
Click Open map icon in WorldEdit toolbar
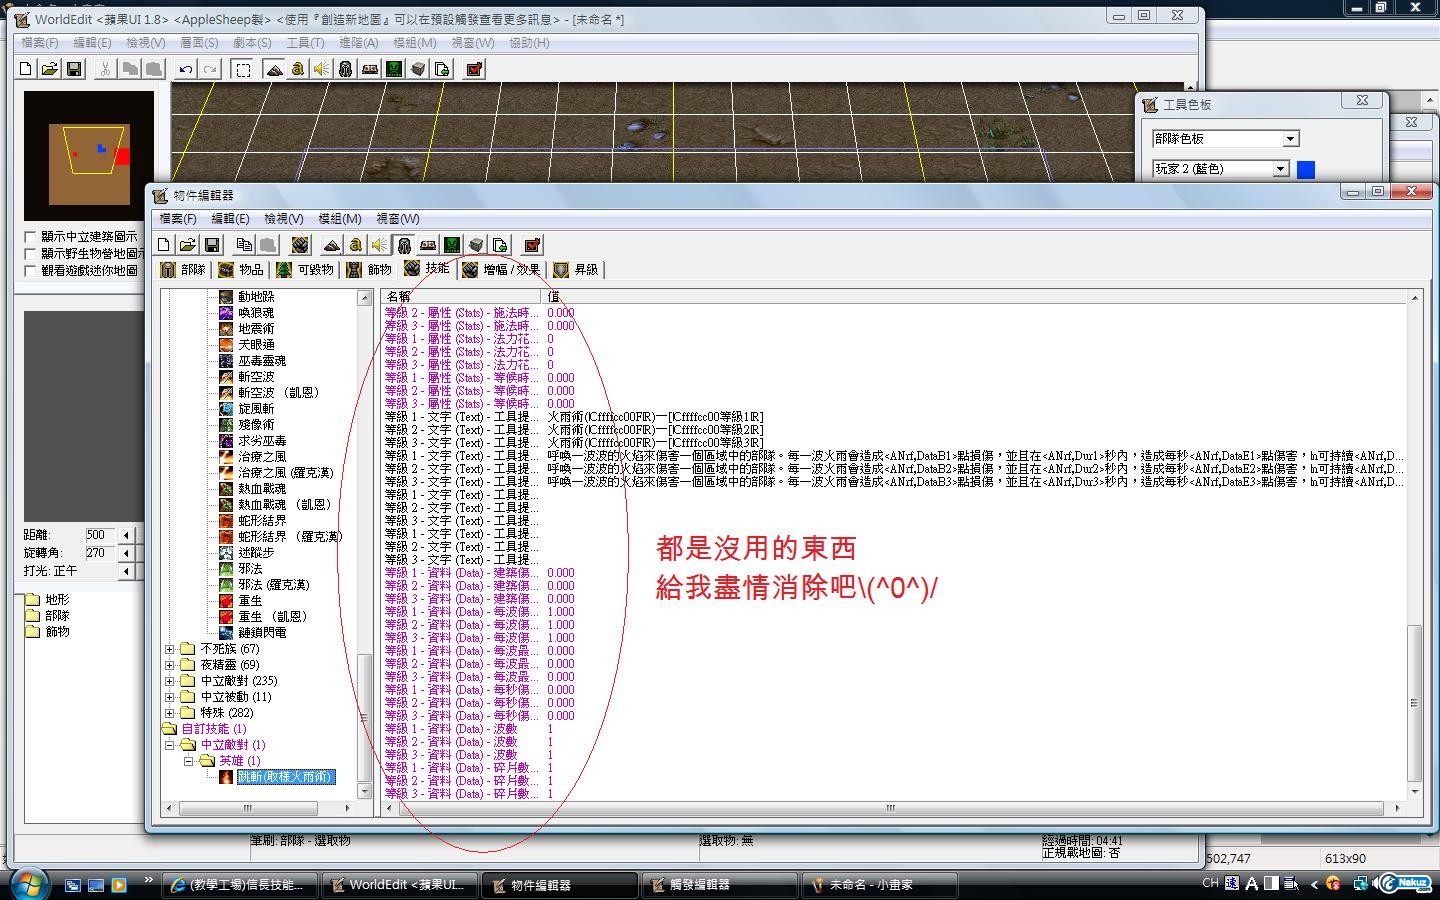point(49,69)
